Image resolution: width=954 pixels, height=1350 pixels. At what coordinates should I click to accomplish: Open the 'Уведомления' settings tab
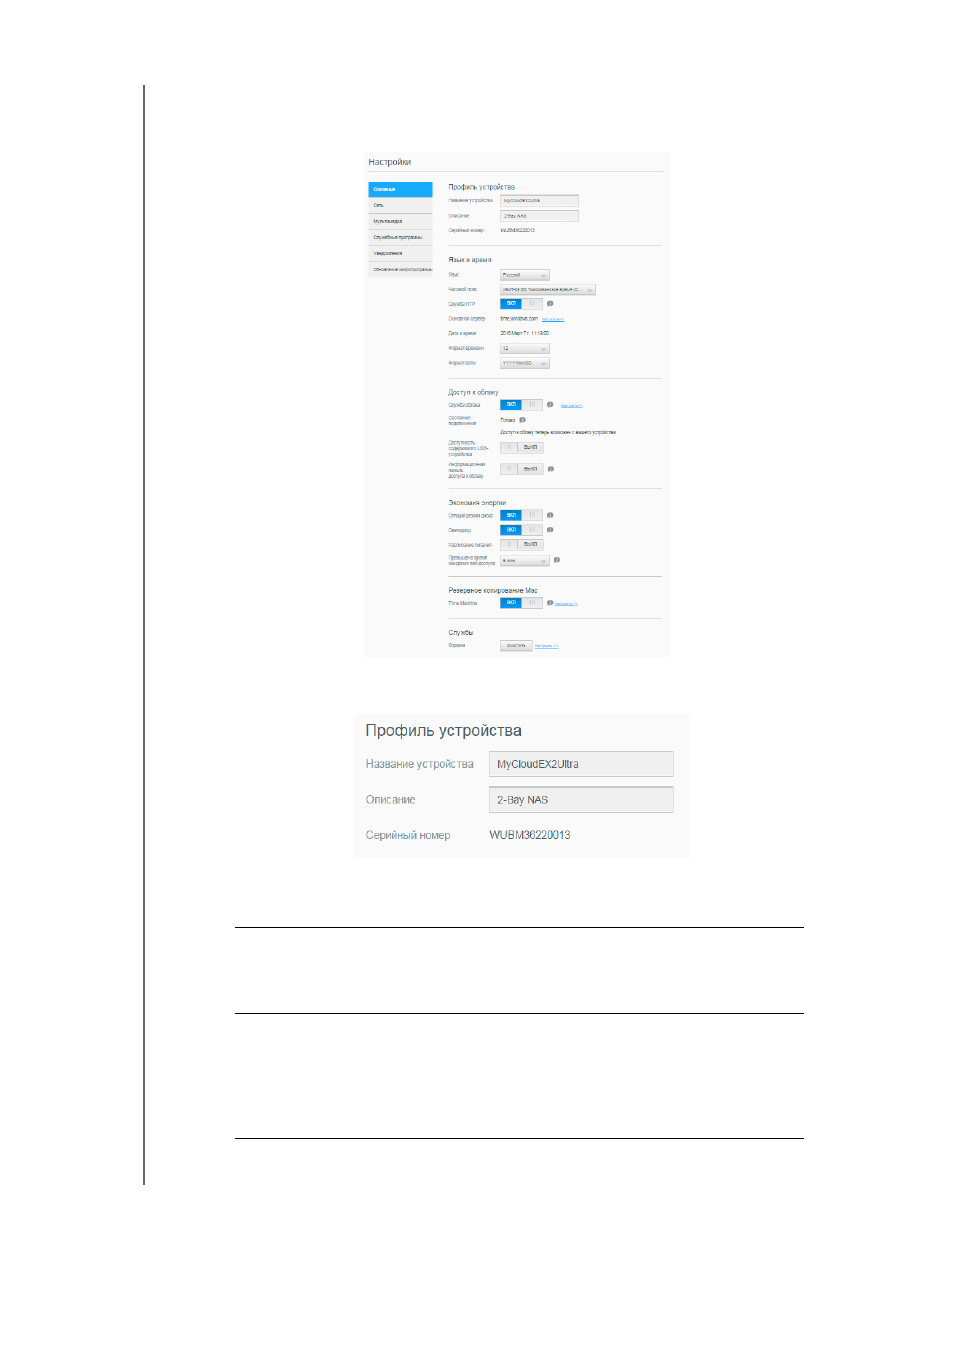400,253
